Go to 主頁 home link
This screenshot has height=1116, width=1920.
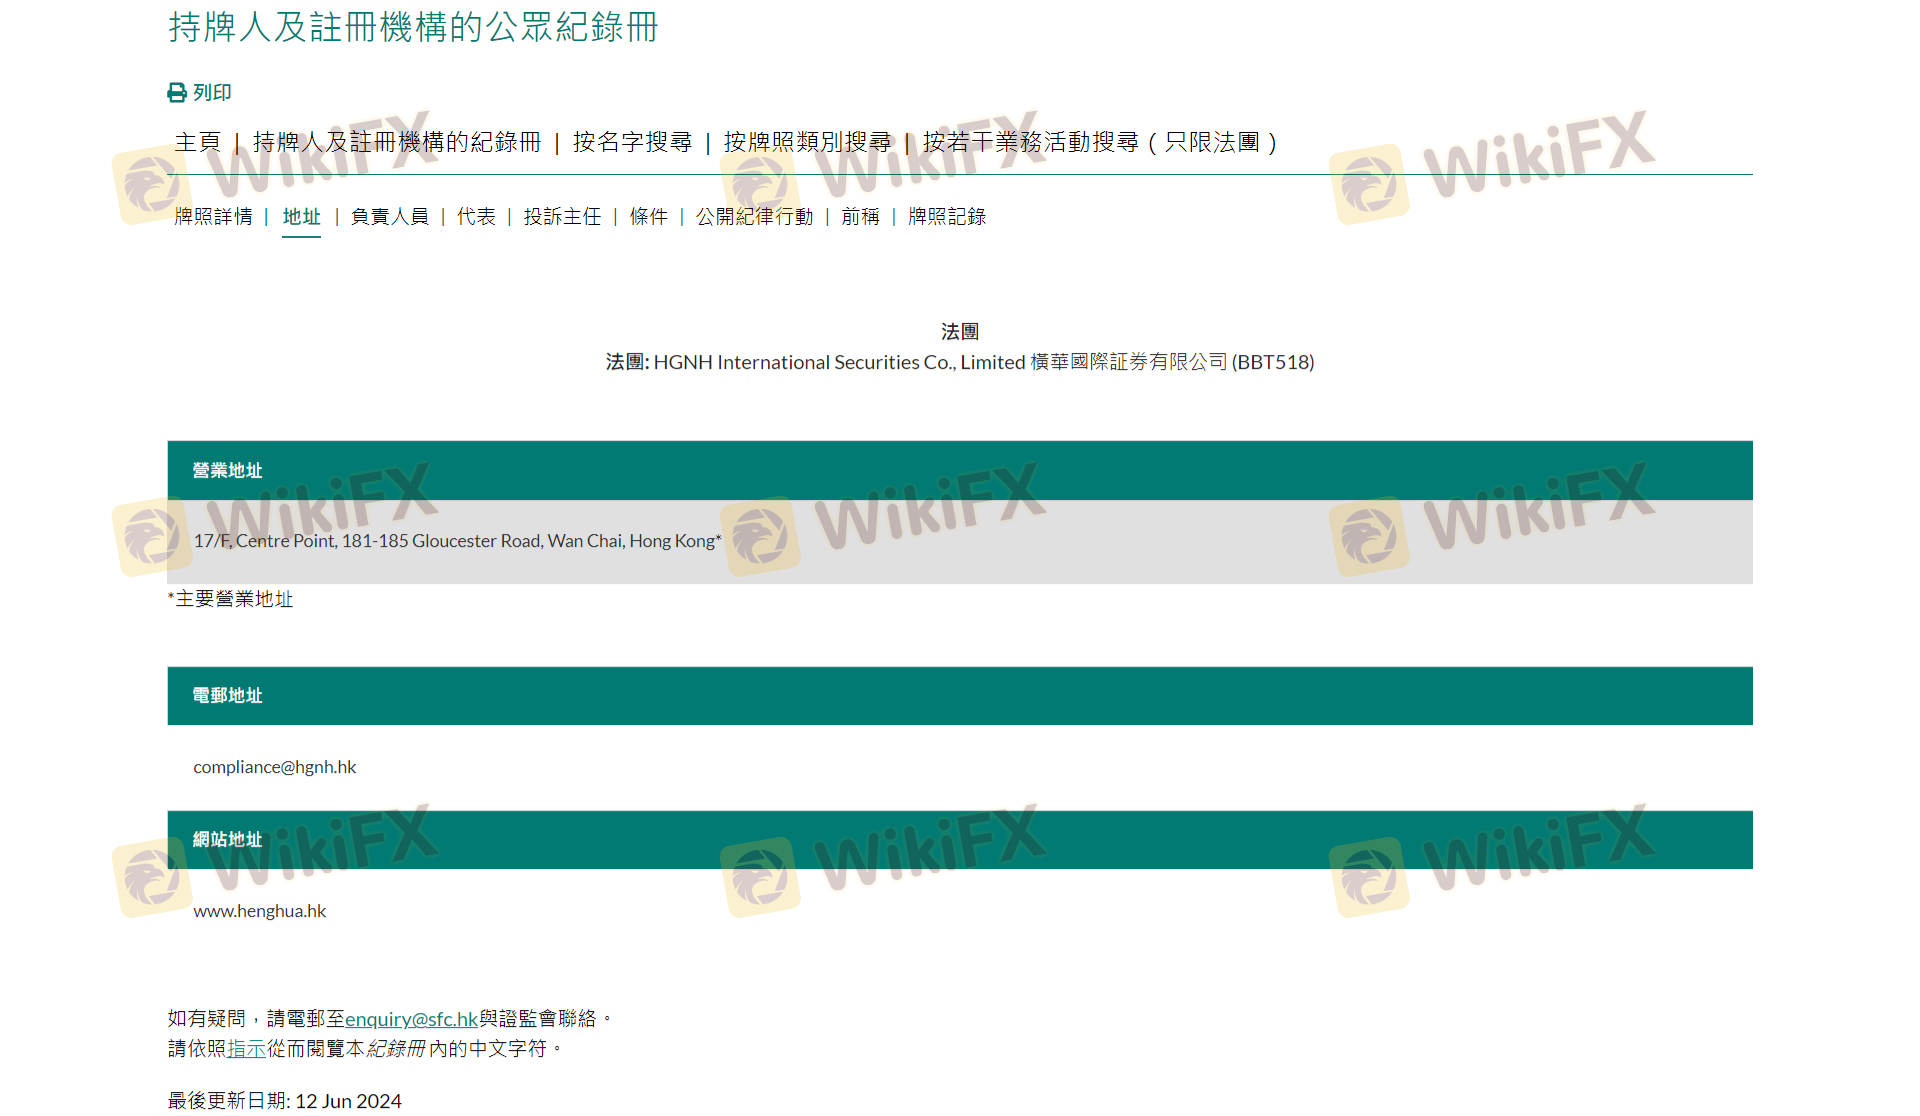197,143
